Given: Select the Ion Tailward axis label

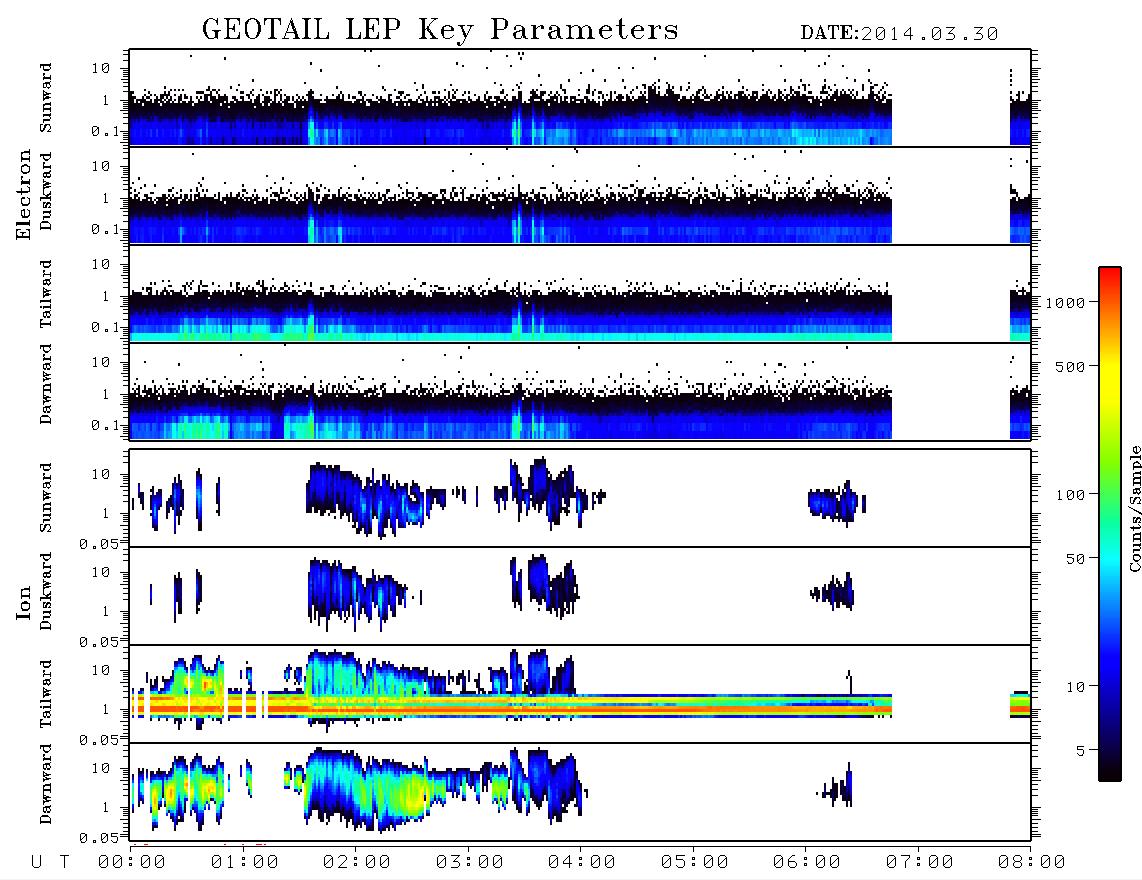Looking at the screenshot, I should [x=46, y=694].
